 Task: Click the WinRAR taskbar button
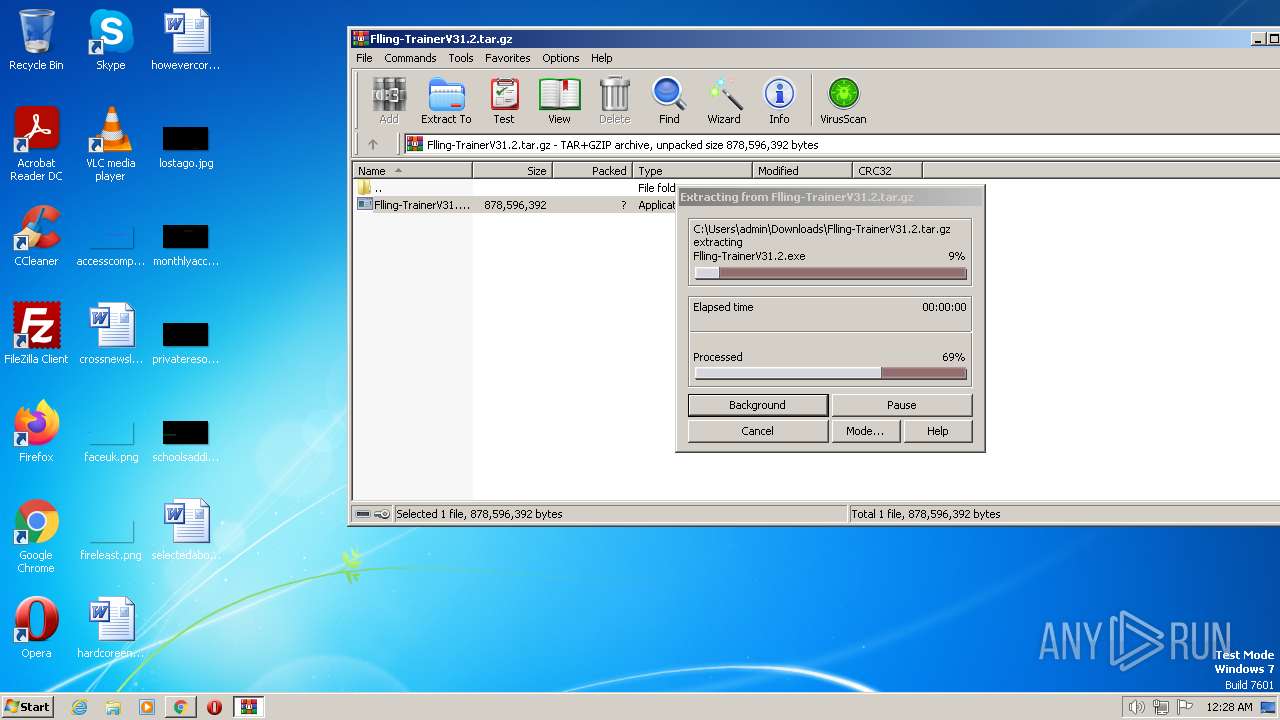click(x=248, y=707)
